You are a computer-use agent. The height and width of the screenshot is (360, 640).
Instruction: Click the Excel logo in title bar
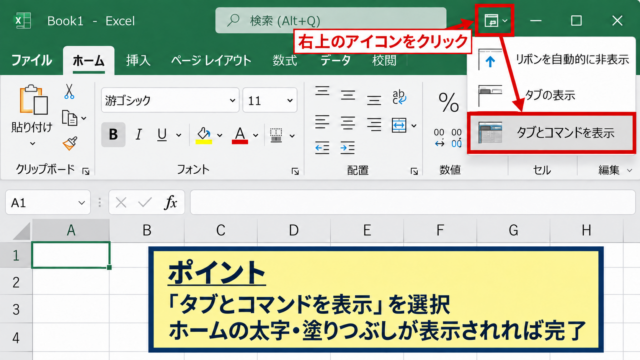coord(23,20)
